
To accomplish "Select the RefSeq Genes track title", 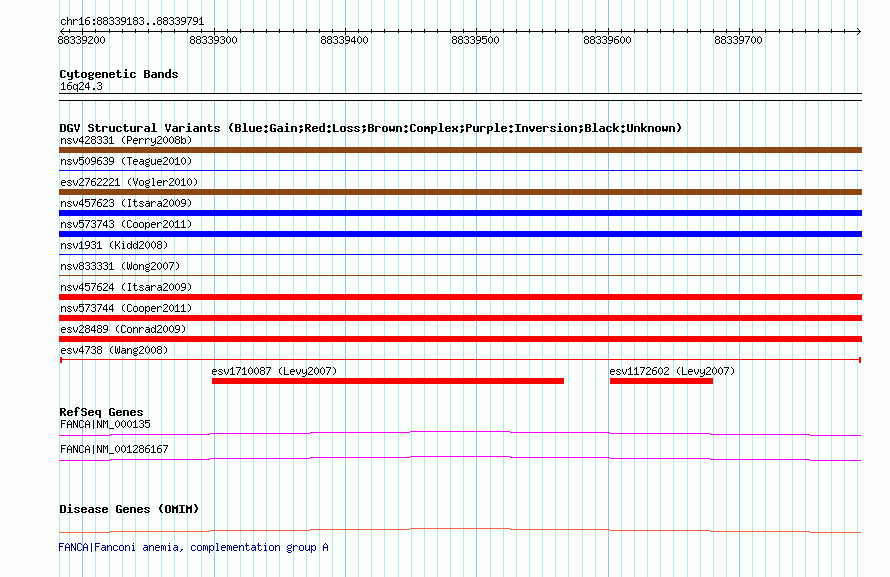I will coord(101,412).
